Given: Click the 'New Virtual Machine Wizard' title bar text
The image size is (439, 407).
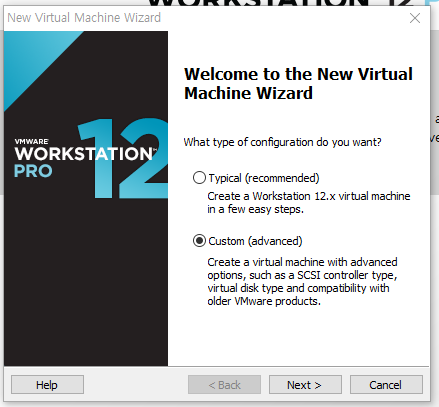Looking at the screenshot, I should (x=84, y=18).
